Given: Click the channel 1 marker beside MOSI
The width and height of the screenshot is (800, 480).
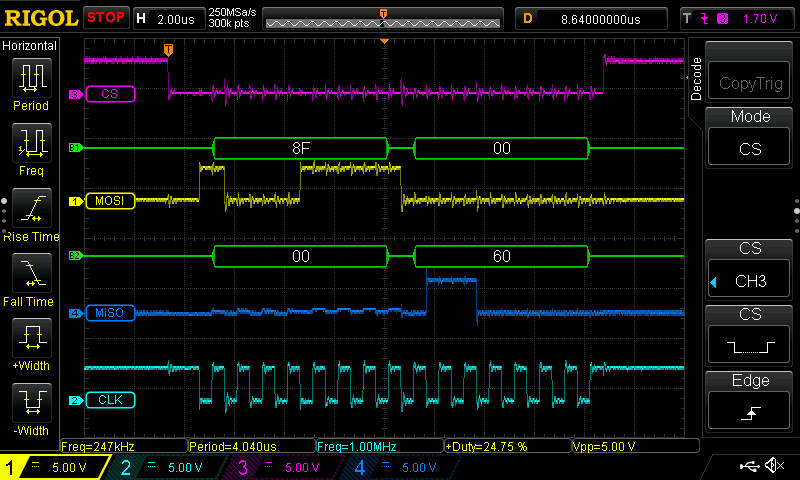Looking at the screenshot, I should pyautogui.click(x=76, y=201).
